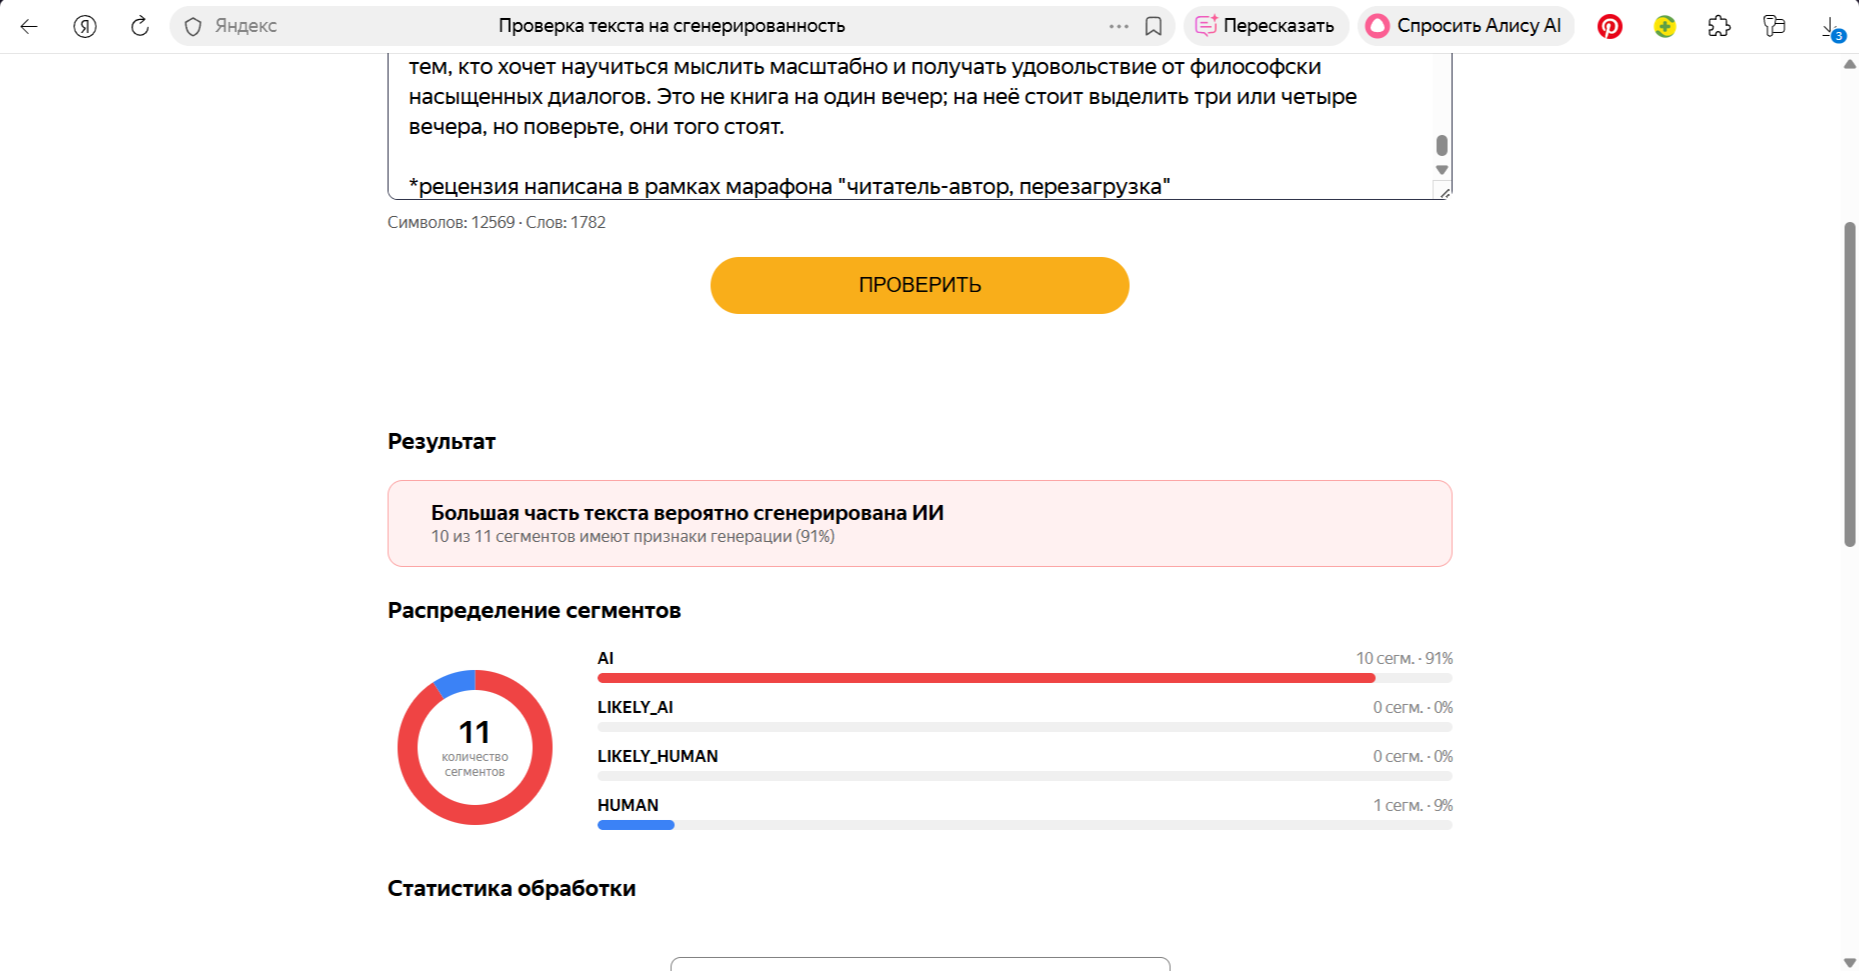The width and height of the screenshot is (1859, 971).
Task: Open the tabs collections icon
Action: (1774, 26)
